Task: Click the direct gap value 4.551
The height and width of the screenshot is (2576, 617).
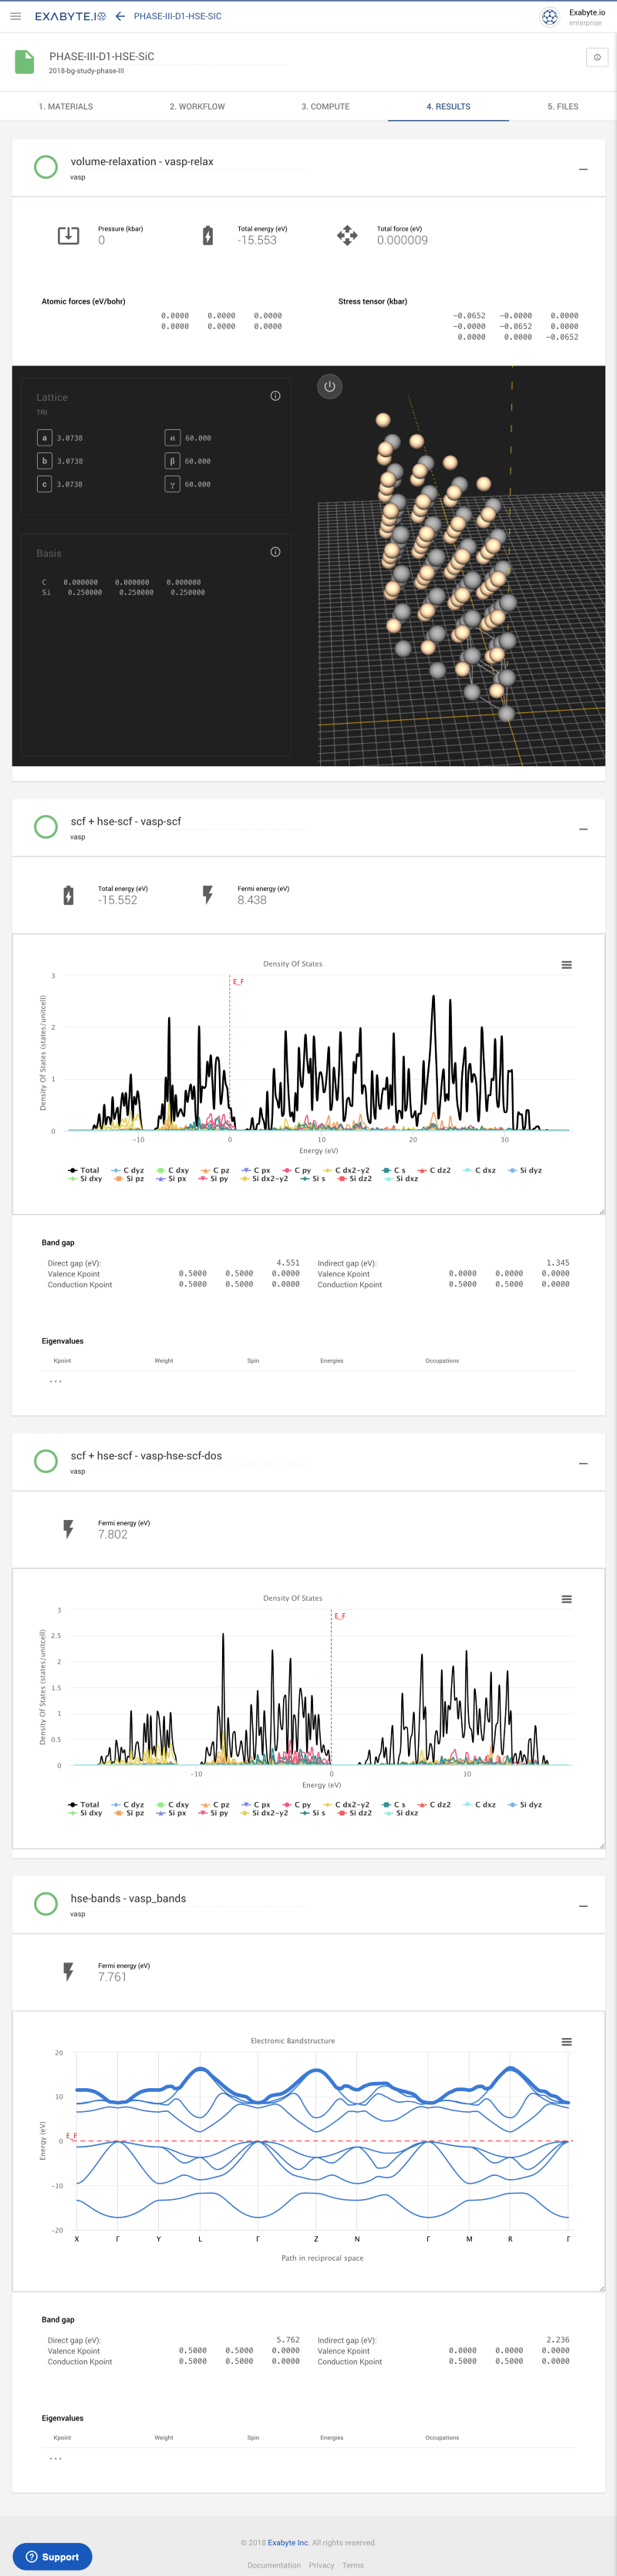Action: (x=288, y=1263)
